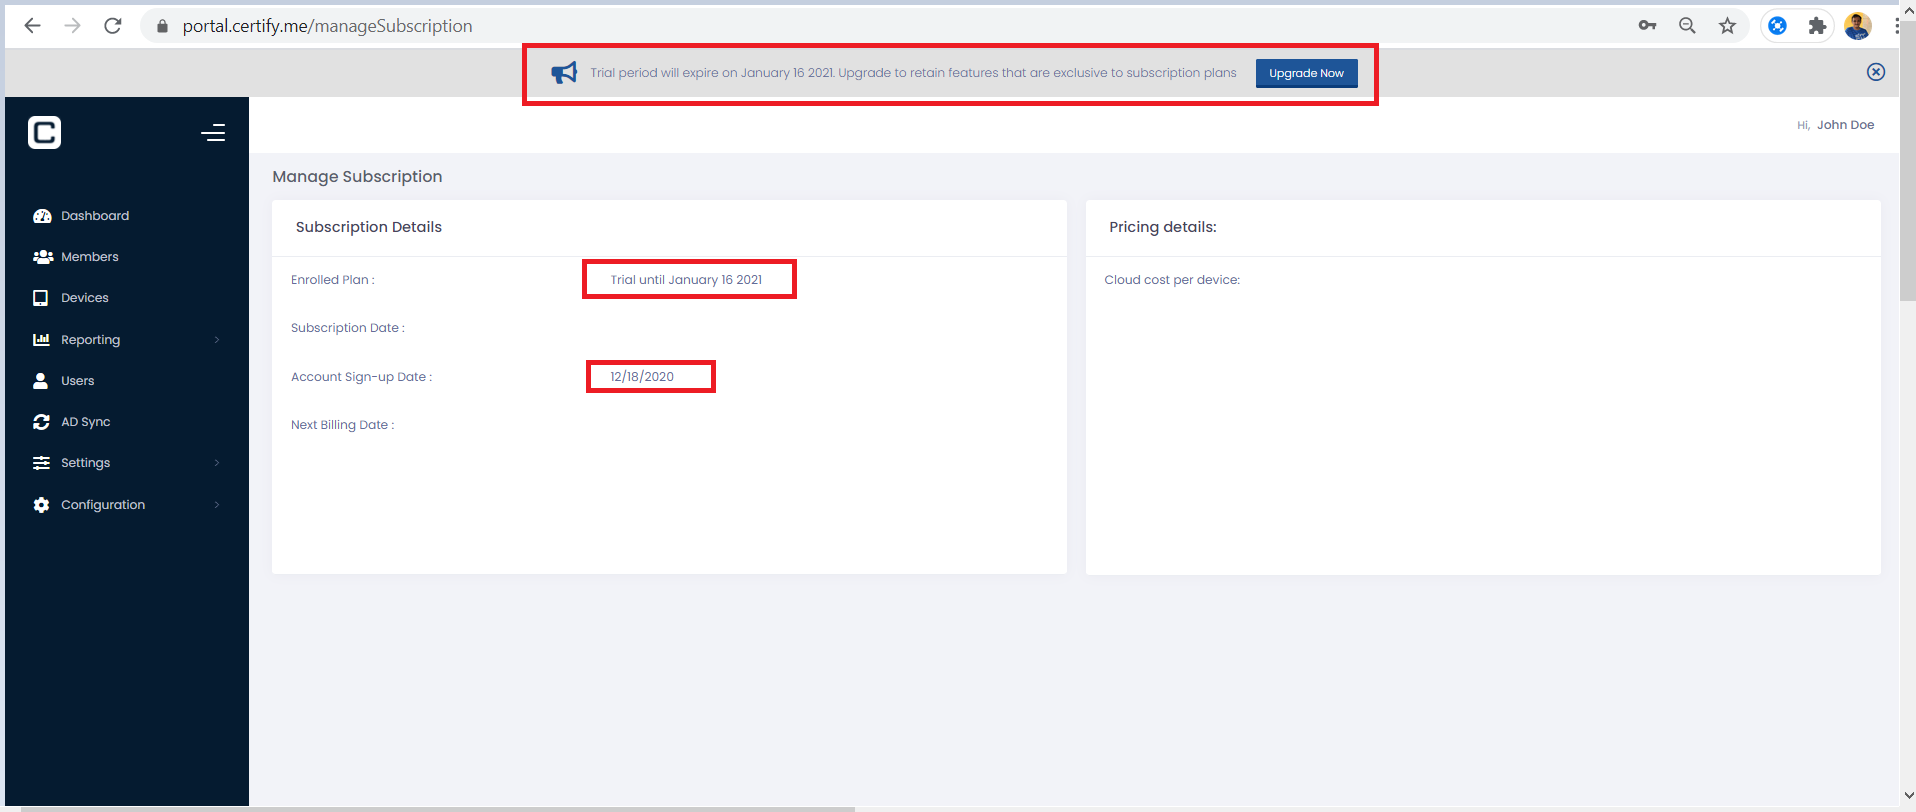
Task: Click the 'Account Sign-up Date :' label
Action: coord(362,377)
